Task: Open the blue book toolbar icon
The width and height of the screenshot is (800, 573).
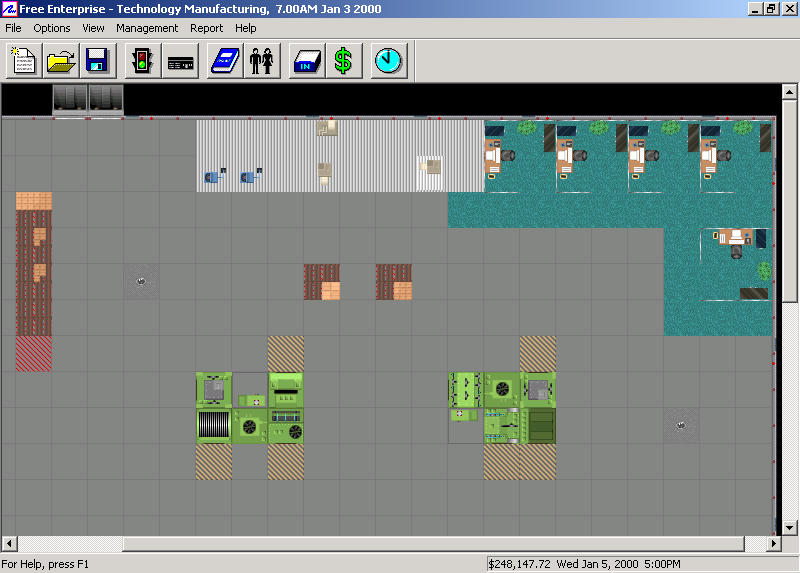Action: [x=225, y=61]
